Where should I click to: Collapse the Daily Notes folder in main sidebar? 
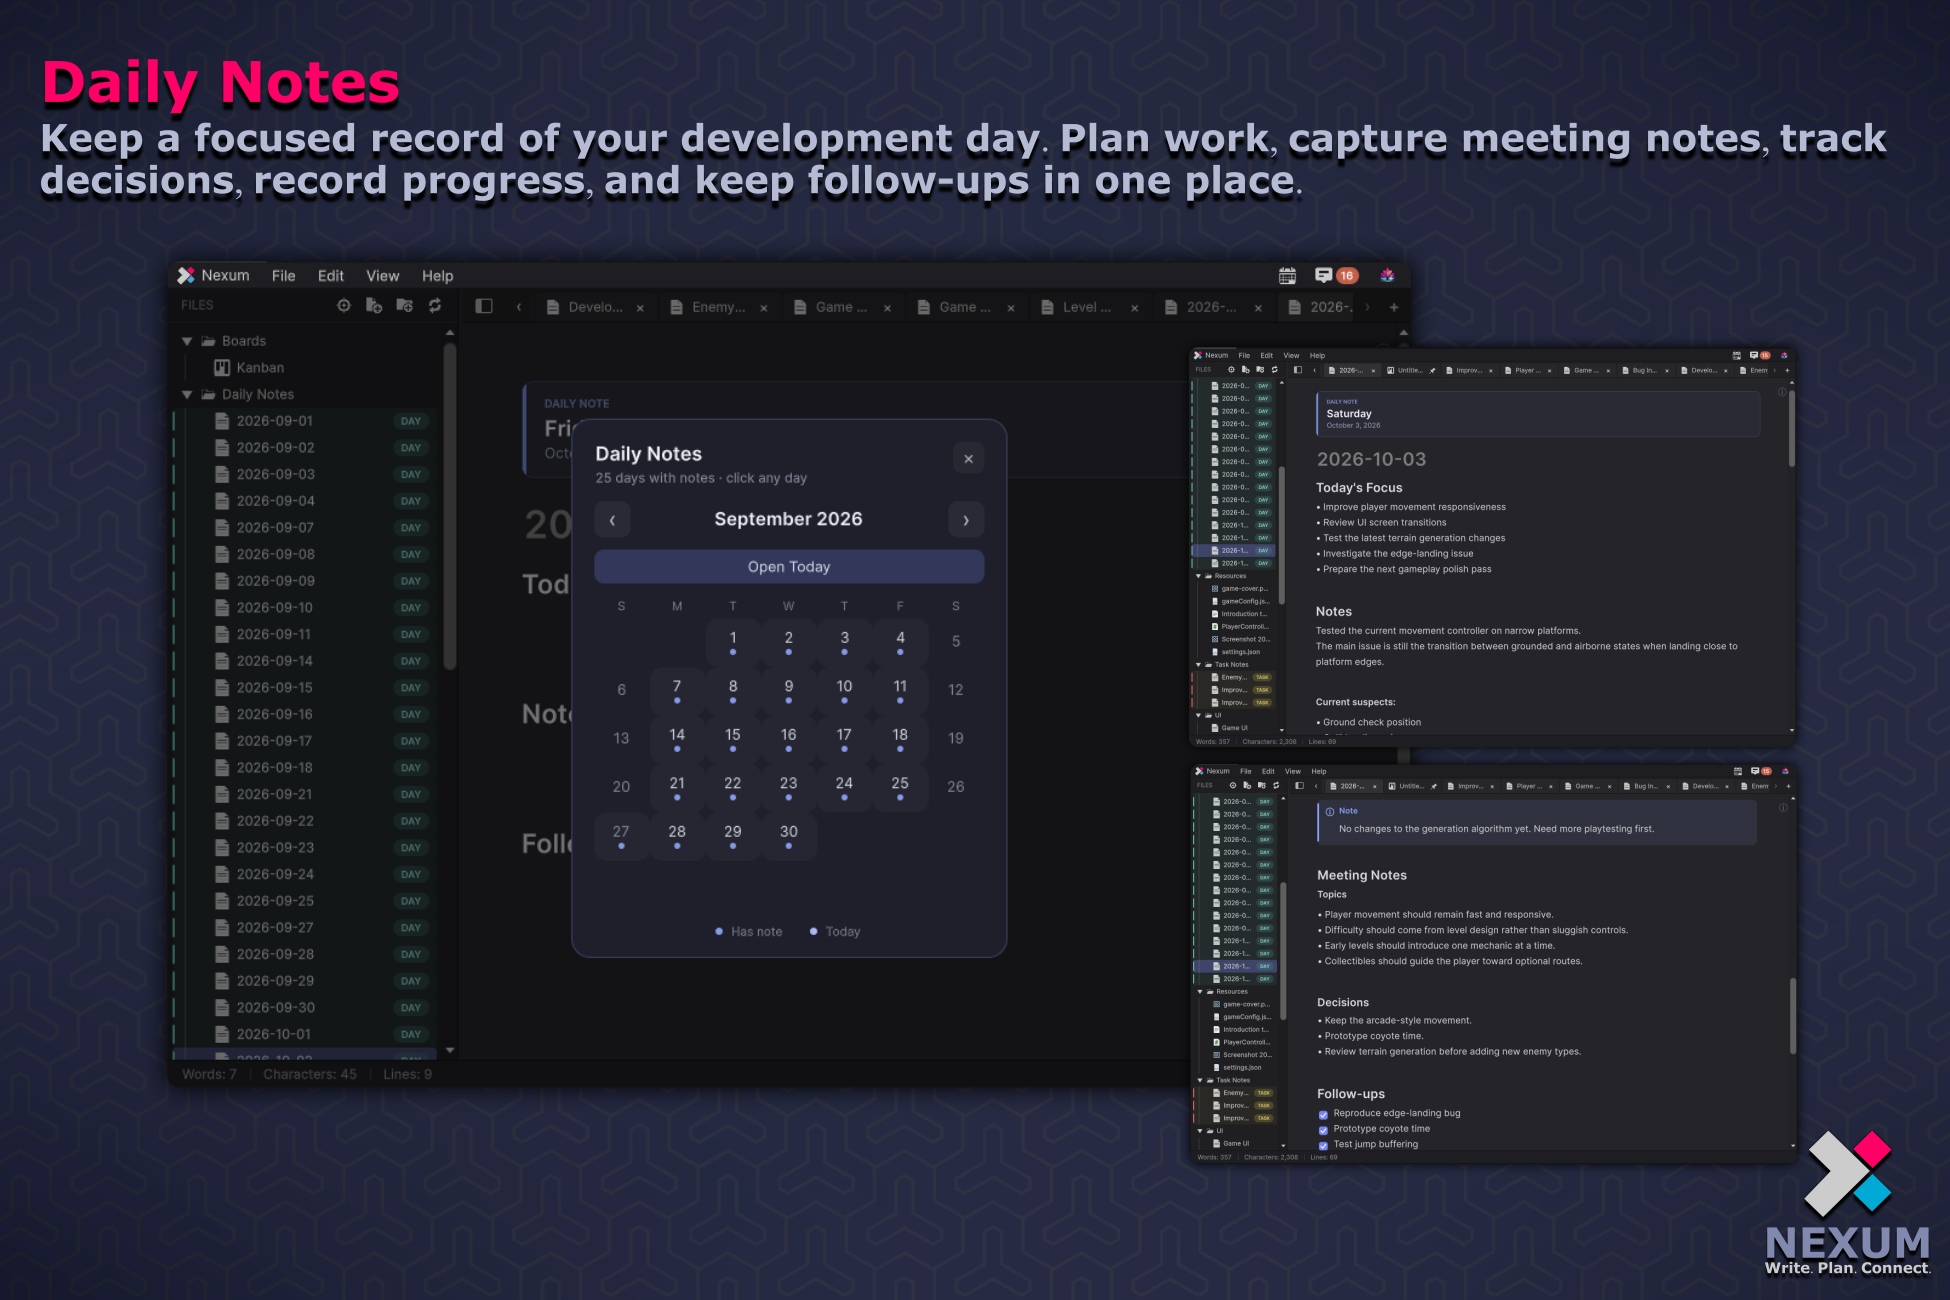(187, 395)
